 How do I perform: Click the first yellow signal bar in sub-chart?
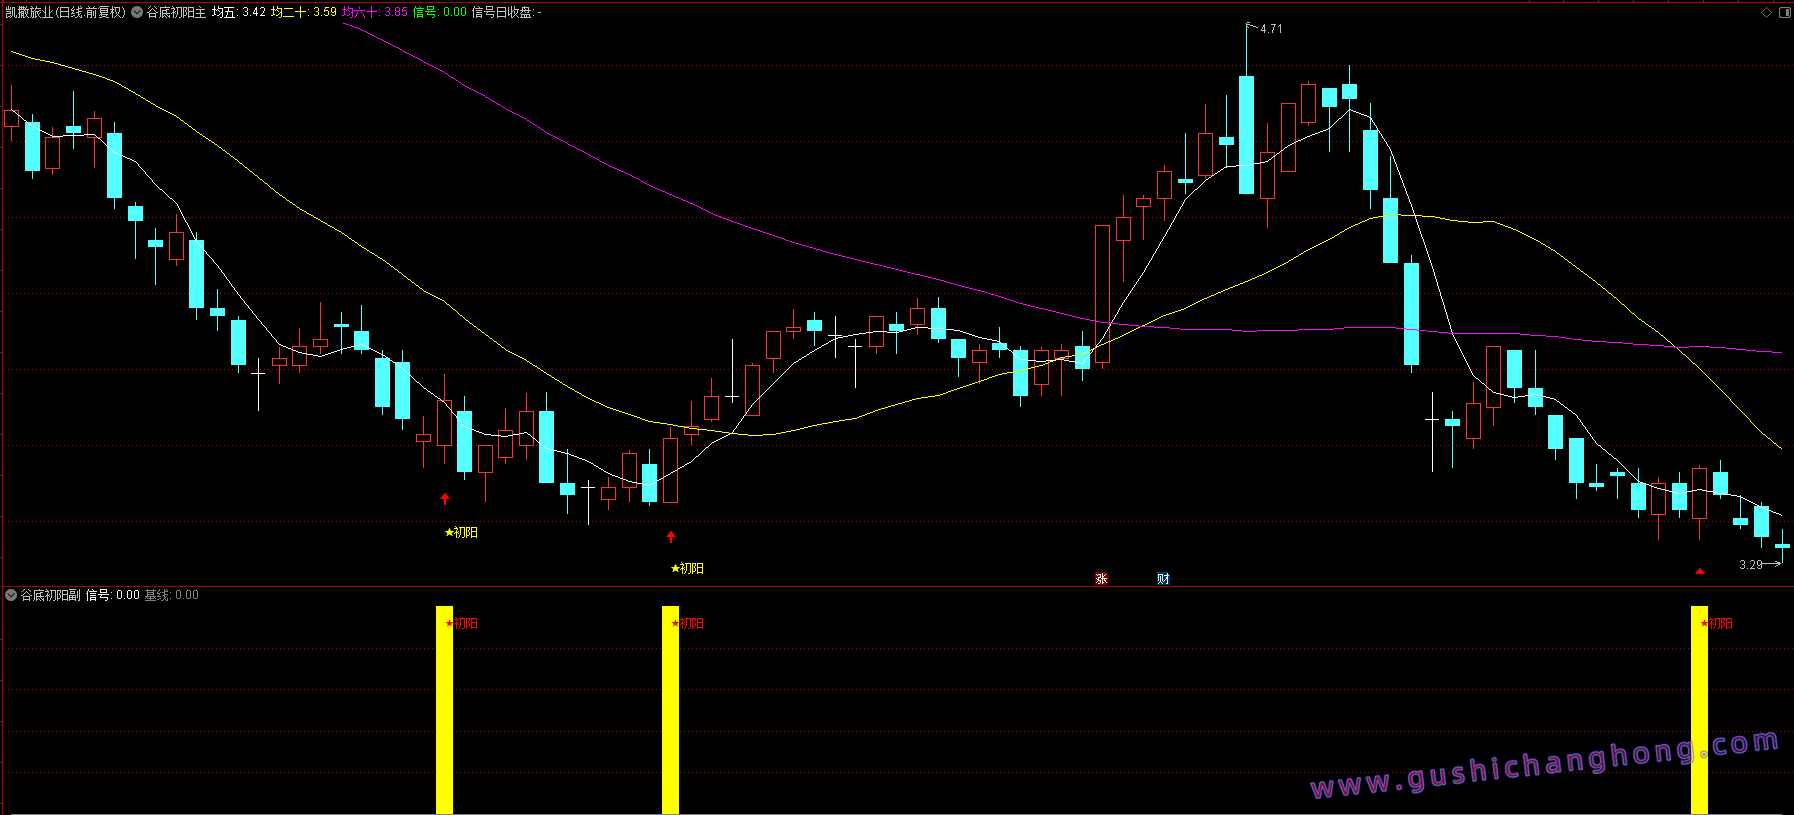tap(444, 710)
